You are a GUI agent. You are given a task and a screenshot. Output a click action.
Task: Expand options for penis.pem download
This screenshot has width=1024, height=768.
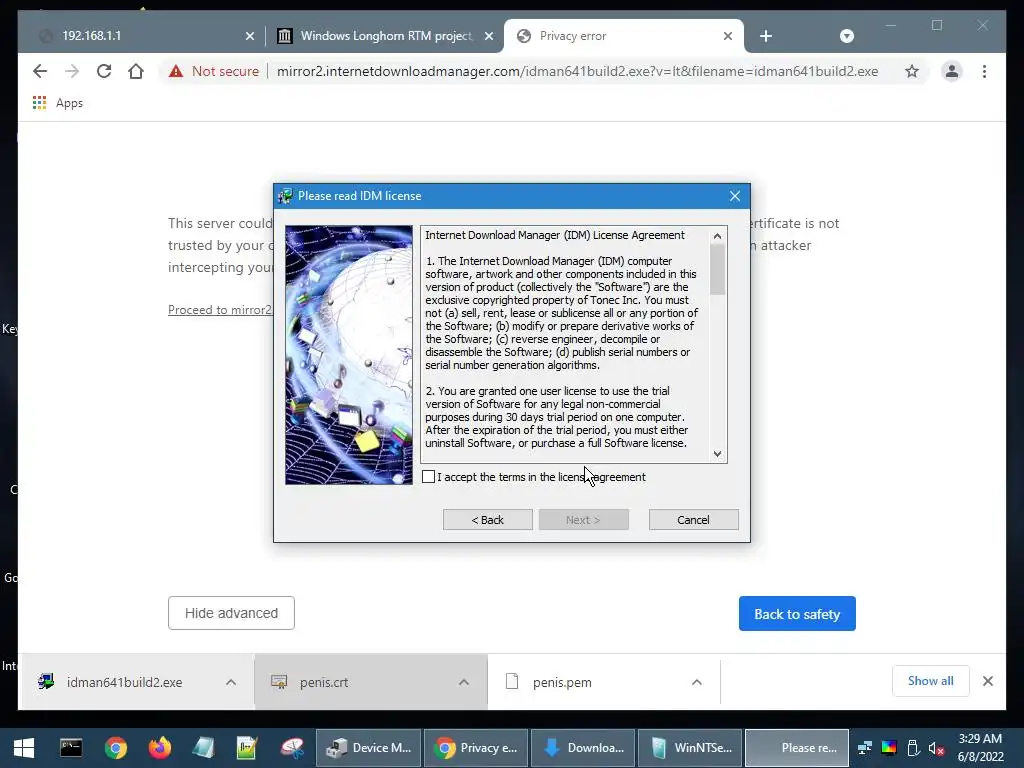pos(697,682)
